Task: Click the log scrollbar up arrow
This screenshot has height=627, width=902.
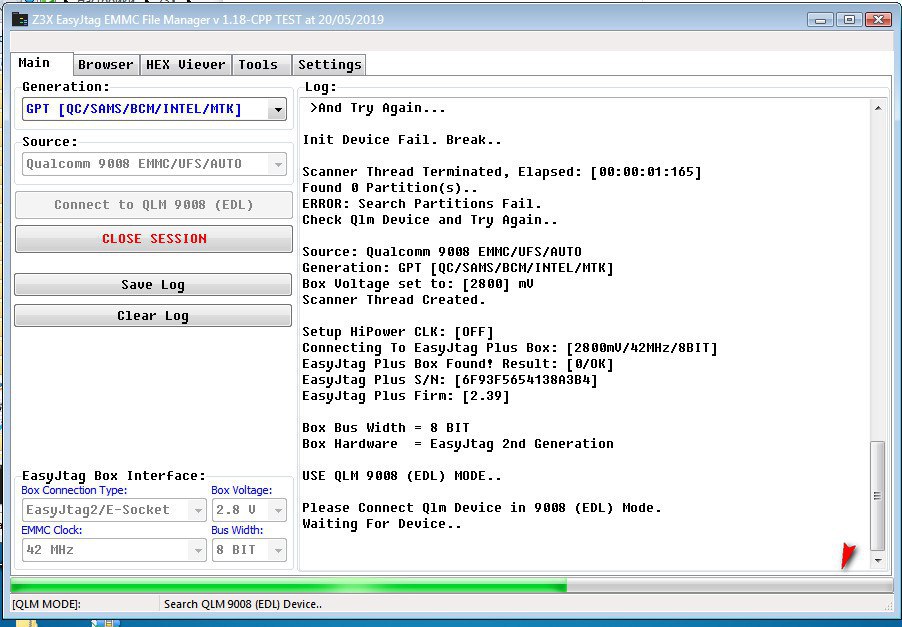Action: [x=878, y=108]
